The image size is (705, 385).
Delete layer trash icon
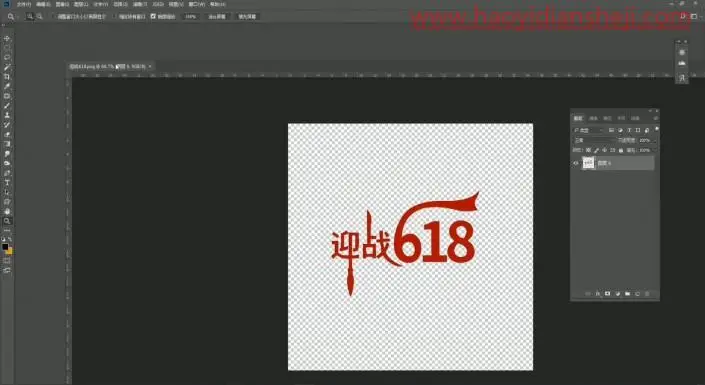[647, 294]
